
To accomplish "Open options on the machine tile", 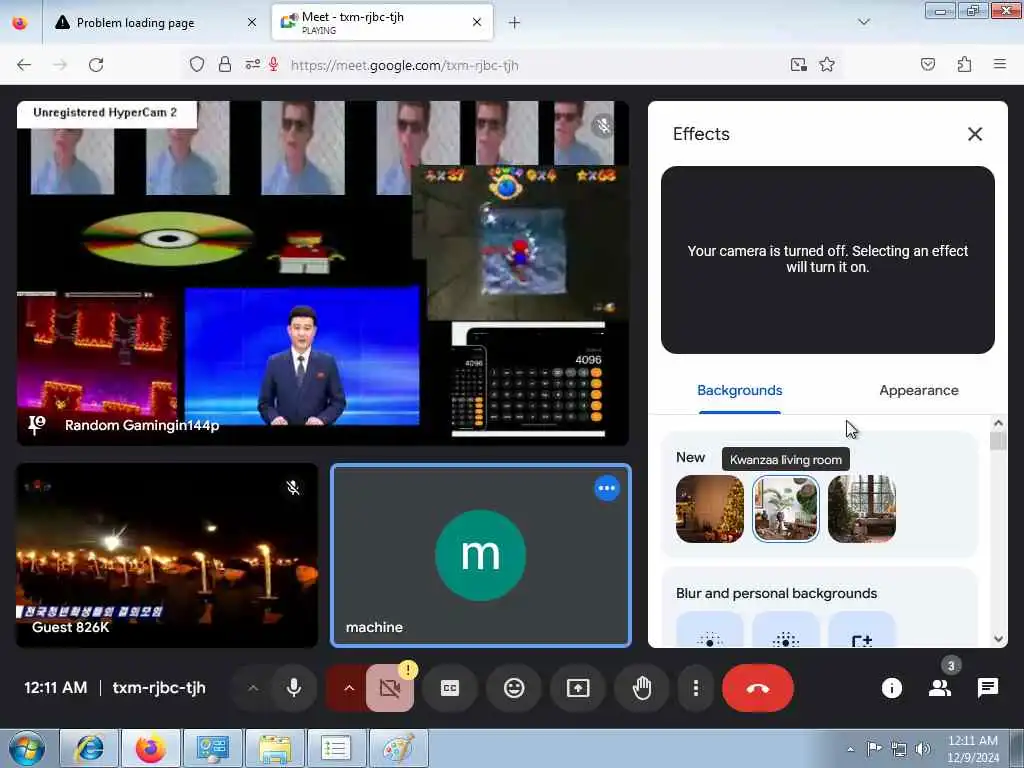I will [x=607, y=488].
